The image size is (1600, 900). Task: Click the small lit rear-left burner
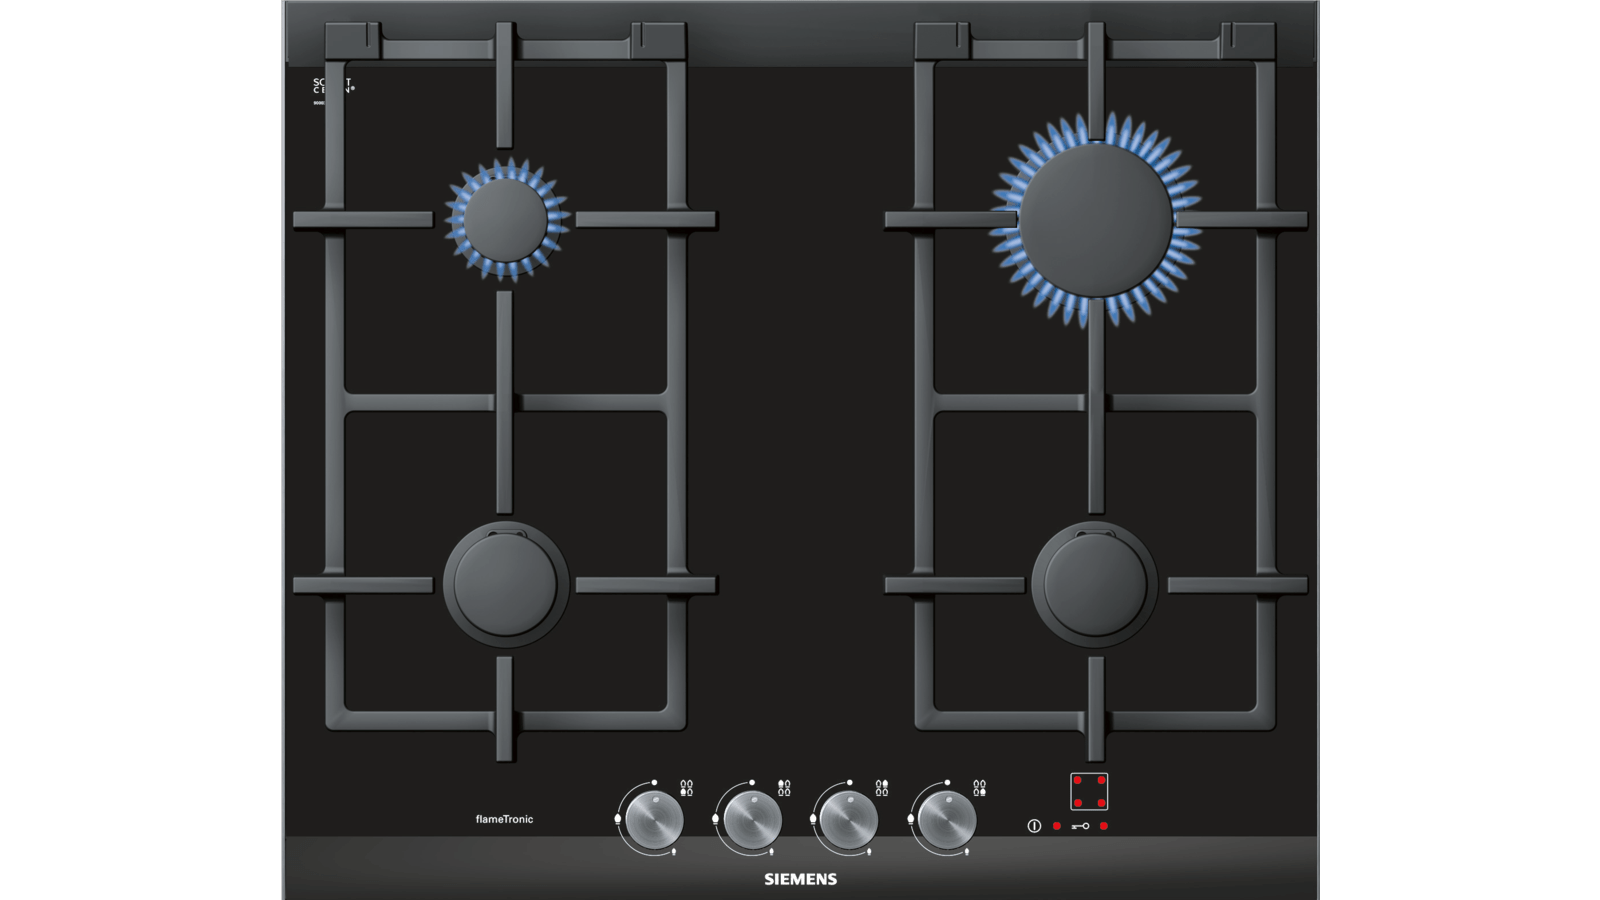tap(506, 219)
